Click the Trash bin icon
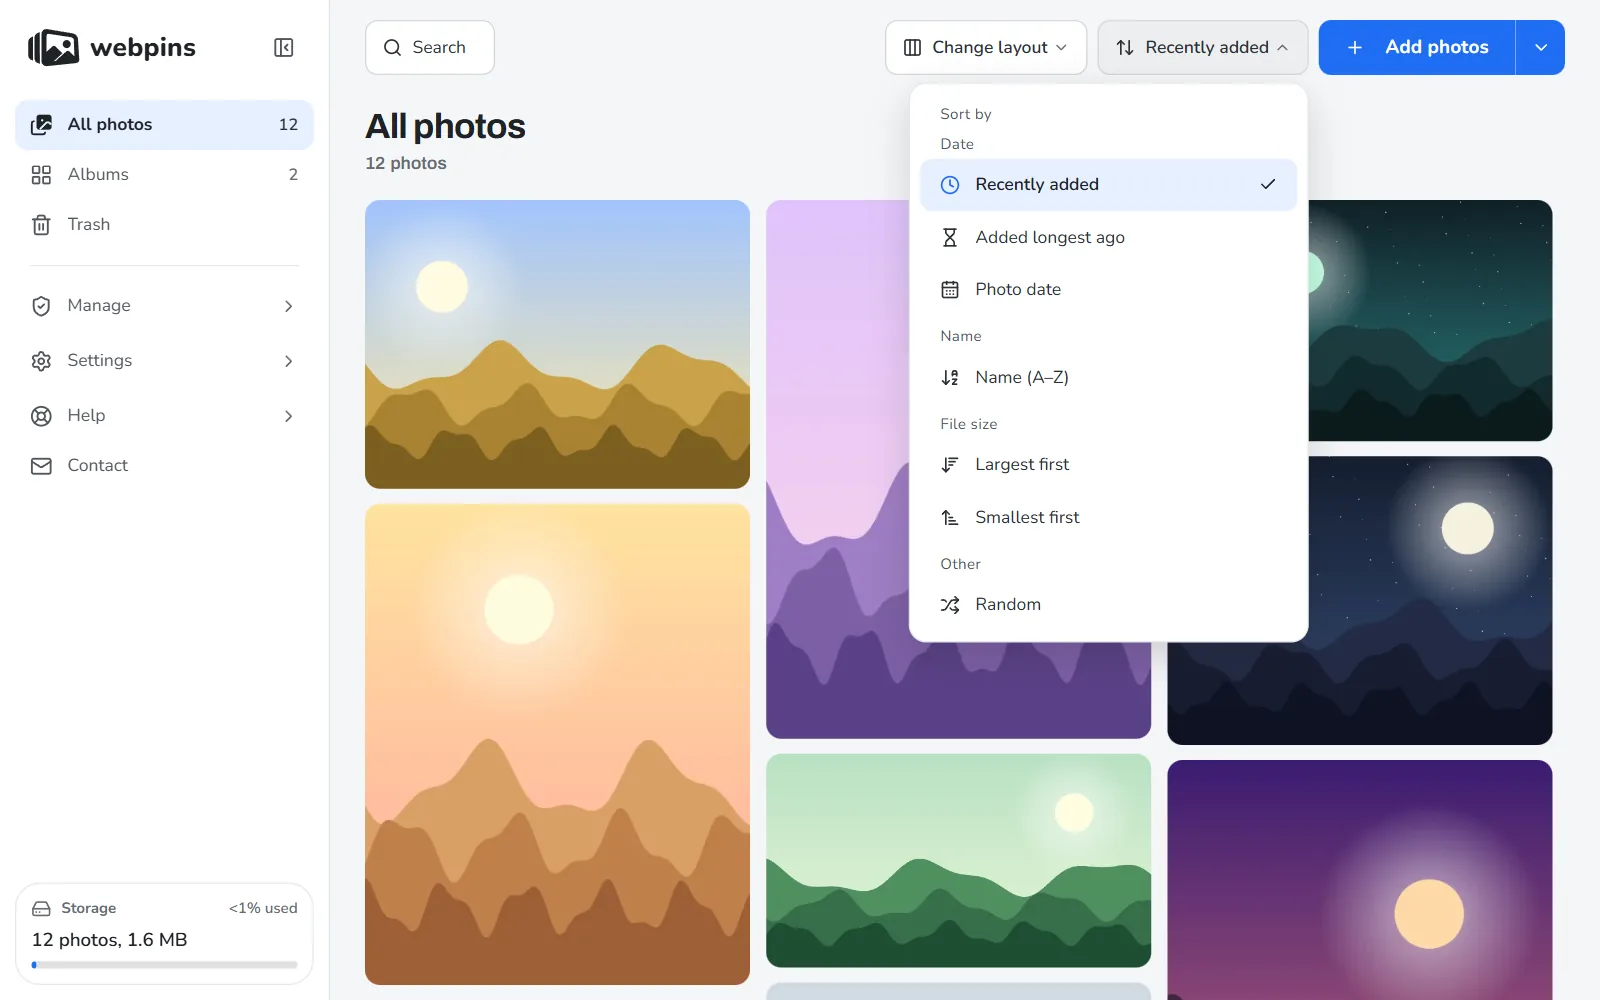The width and height of the screenshot is (1600, 1000). click(x=41, y=225)
